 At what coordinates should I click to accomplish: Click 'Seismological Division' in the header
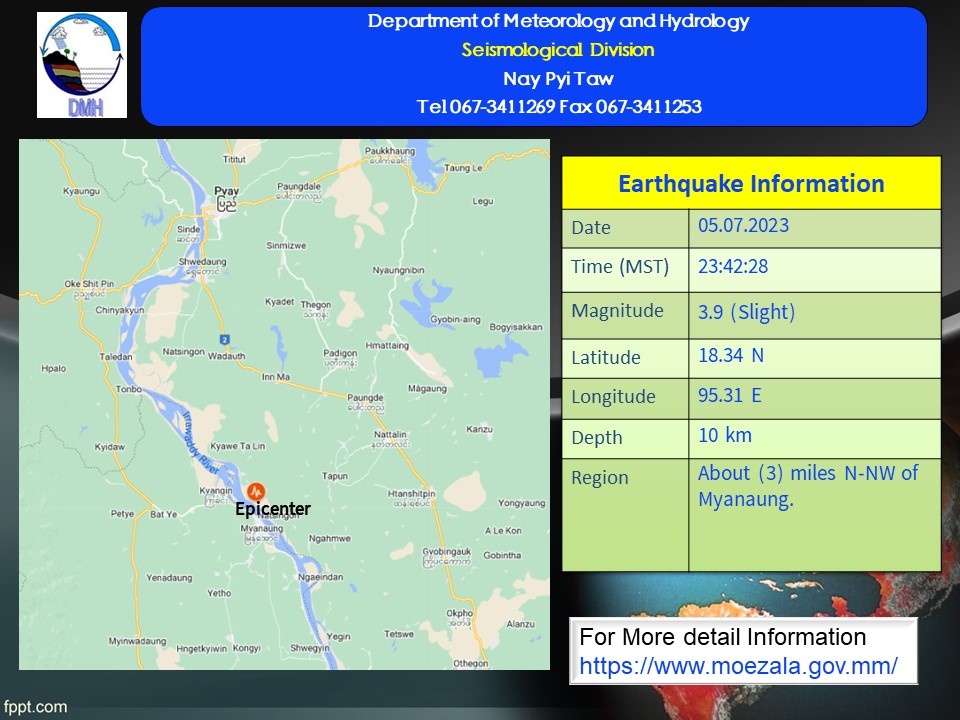[558, 50]
